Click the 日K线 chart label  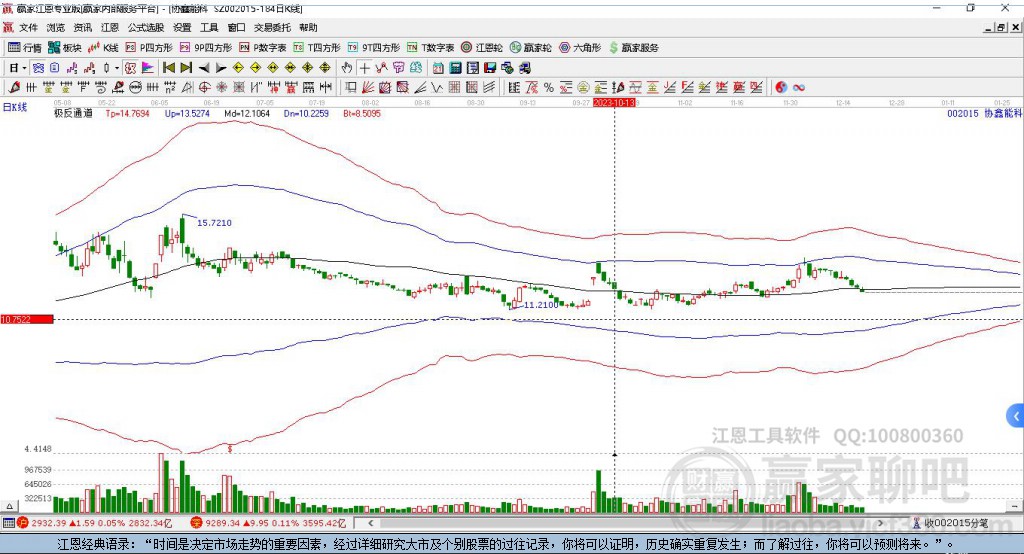(x=15, y=107)
